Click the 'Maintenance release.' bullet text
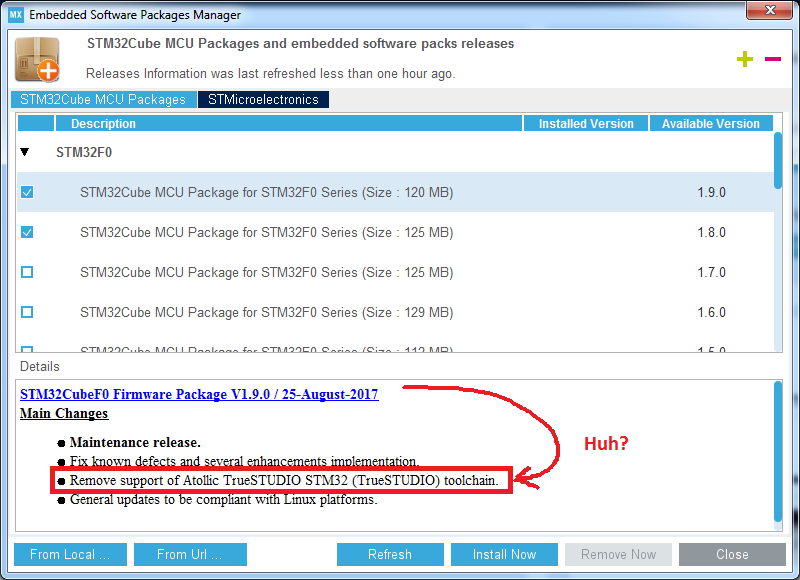 135,442
